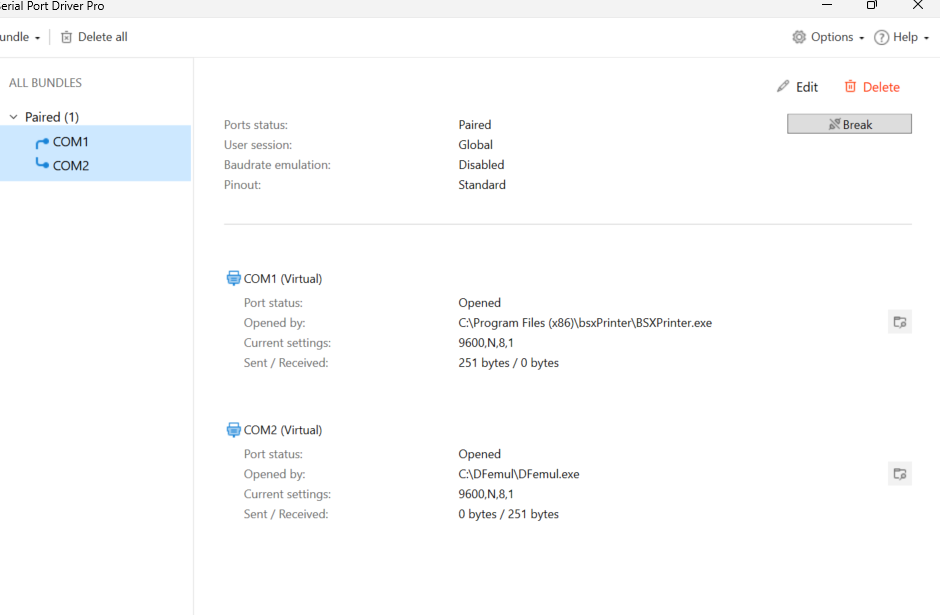Click the '251 bytes / 0 bytes' value
Image resolution: width=940 pixels, height=615 pixels.
pyautogui.click(x=508, y=363)
